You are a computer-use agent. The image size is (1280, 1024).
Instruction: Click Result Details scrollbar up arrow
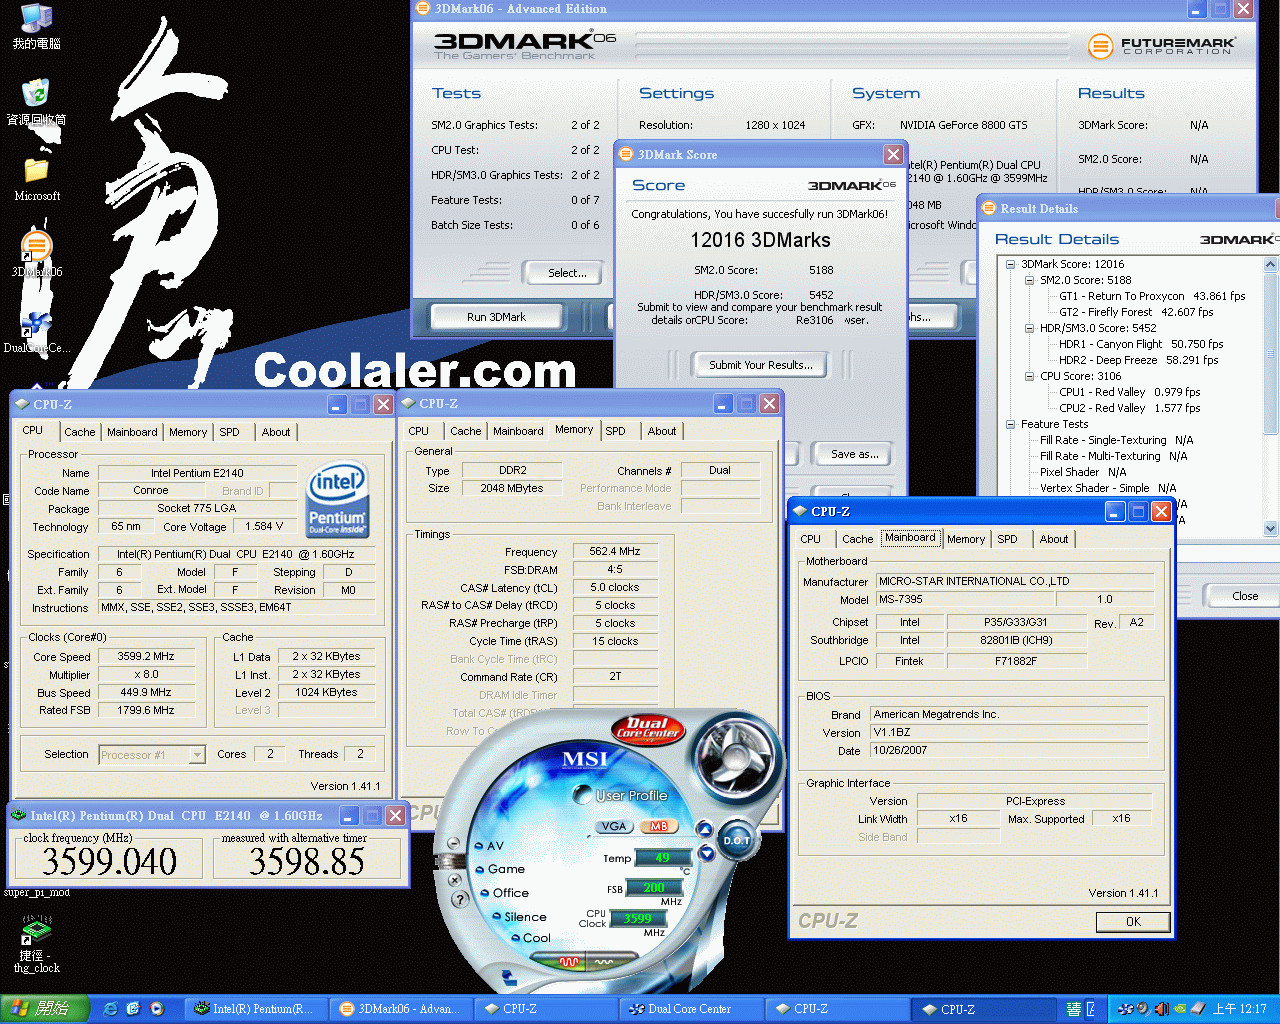coord(1271,265)
